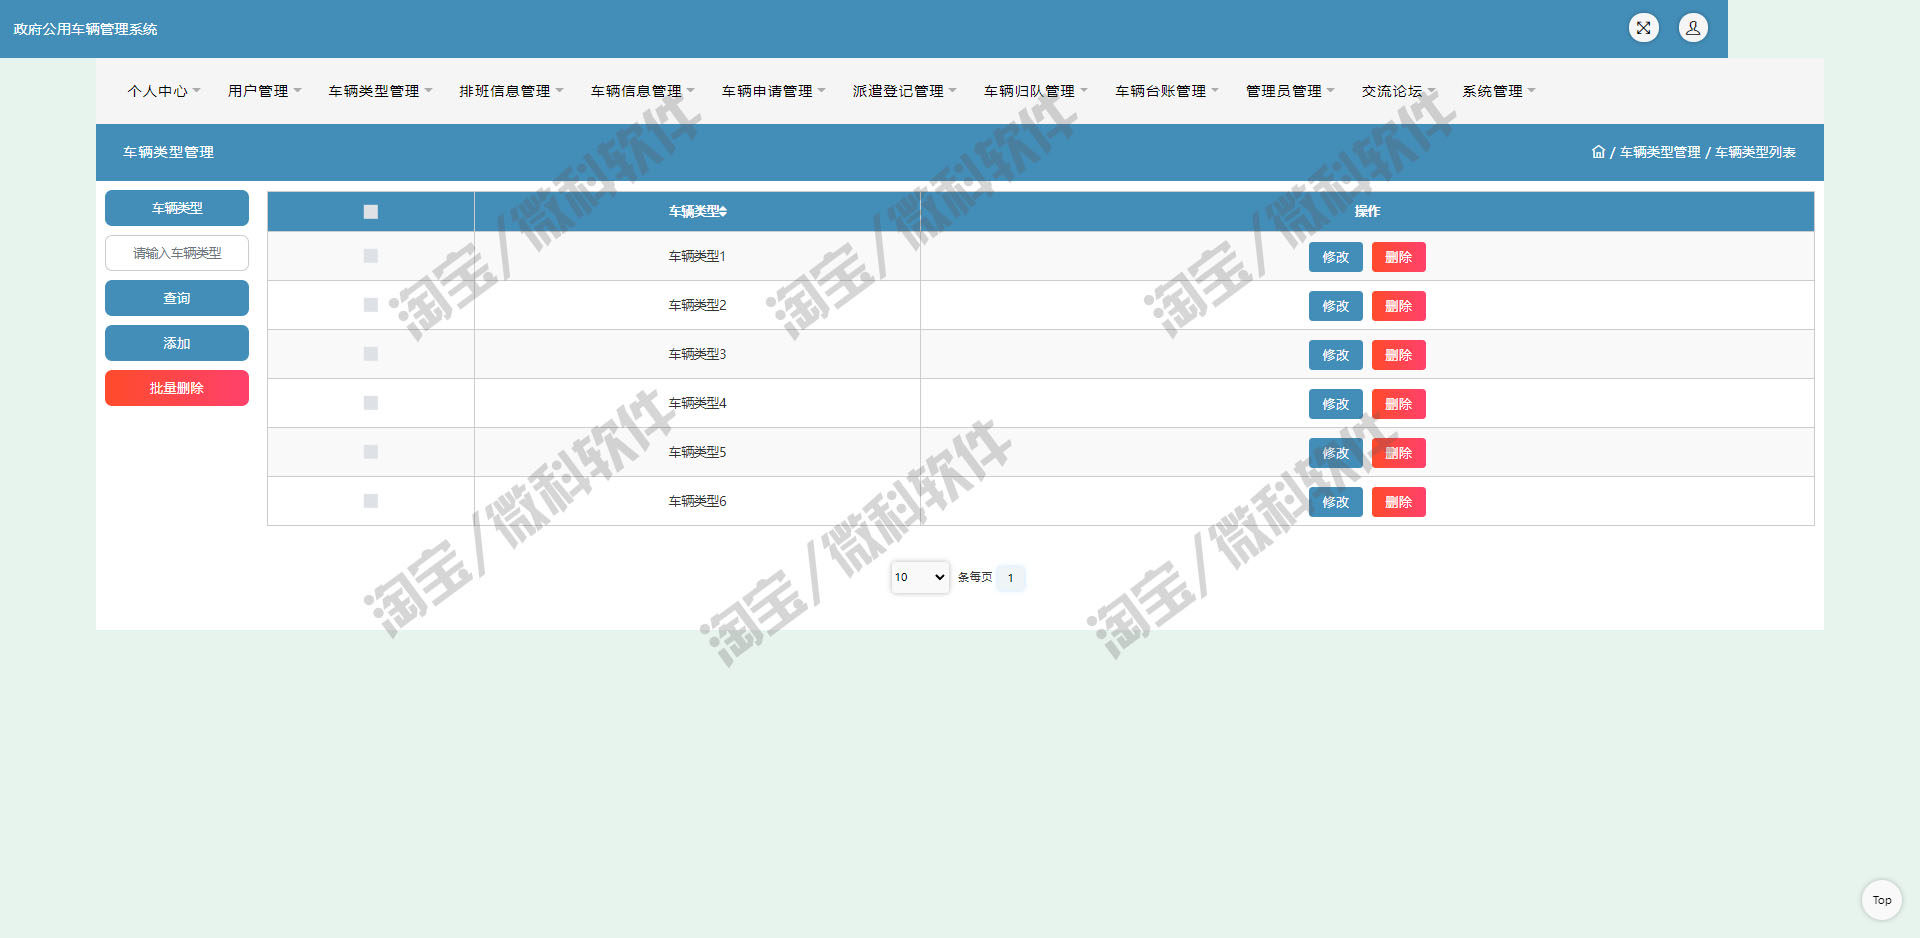
Task: Open the 车辆台账管理 menu
Action: tap(1166, 91)
